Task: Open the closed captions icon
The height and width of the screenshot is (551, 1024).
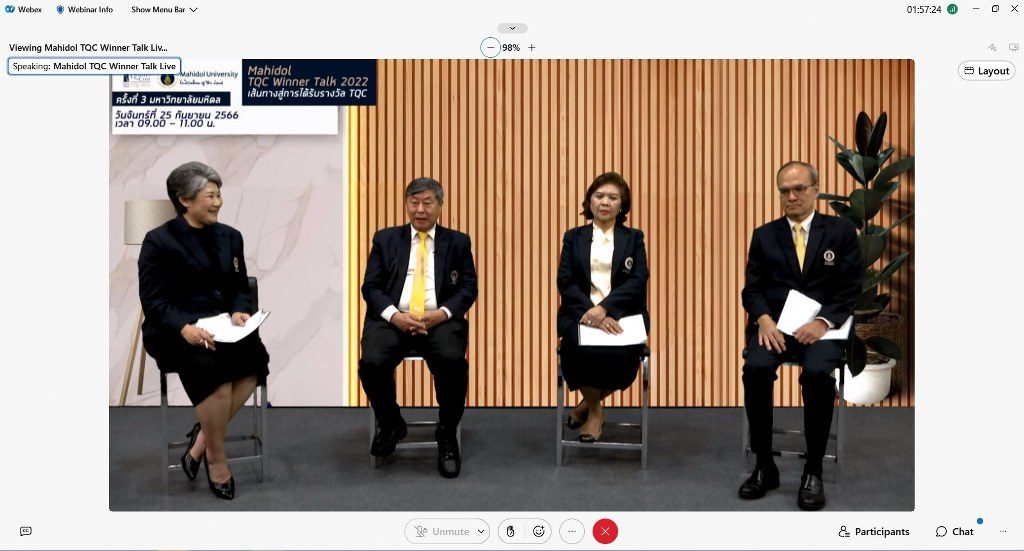Action: (x=25, y=531)
